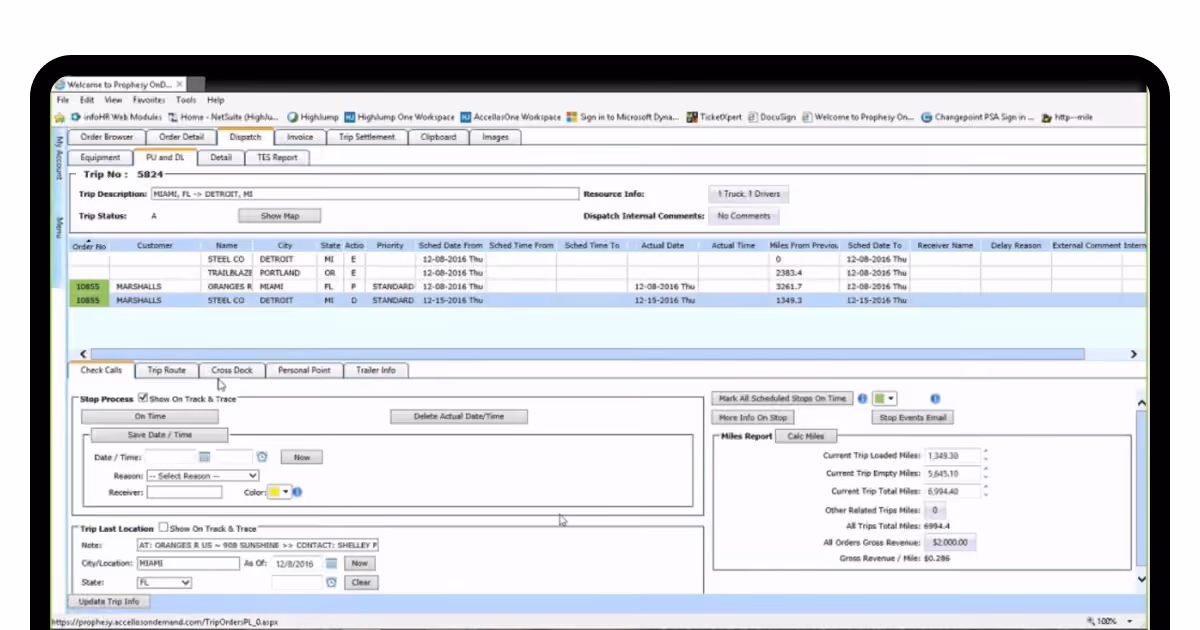Click Mark All Scheduled Stops On Time

(x=783, y=398)
